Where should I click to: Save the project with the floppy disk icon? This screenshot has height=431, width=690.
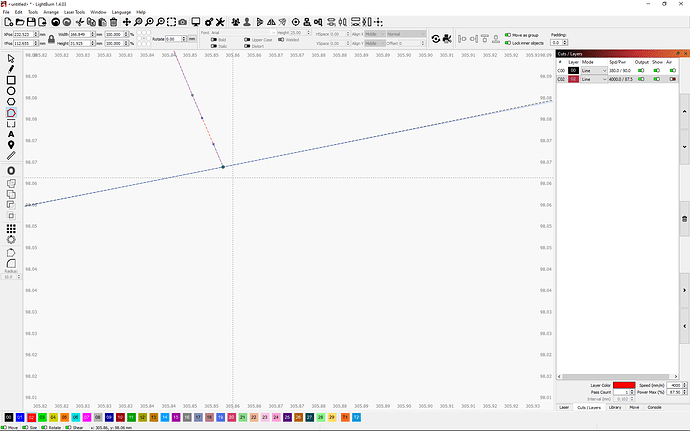click(x=31, y=22)
